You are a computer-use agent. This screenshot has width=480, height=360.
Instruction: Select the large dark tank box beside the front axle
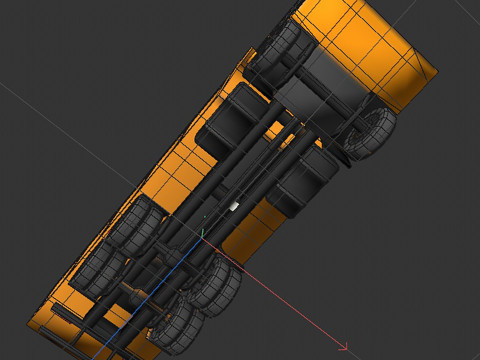pos(233,120)
